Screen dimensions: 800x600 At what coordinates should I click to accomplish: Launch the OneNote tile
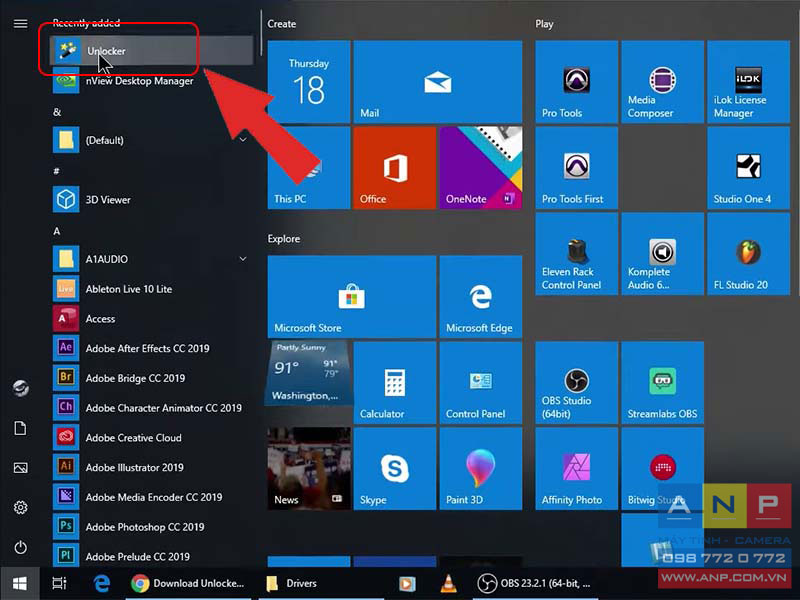pyautogui.click(x=481, y=168)
